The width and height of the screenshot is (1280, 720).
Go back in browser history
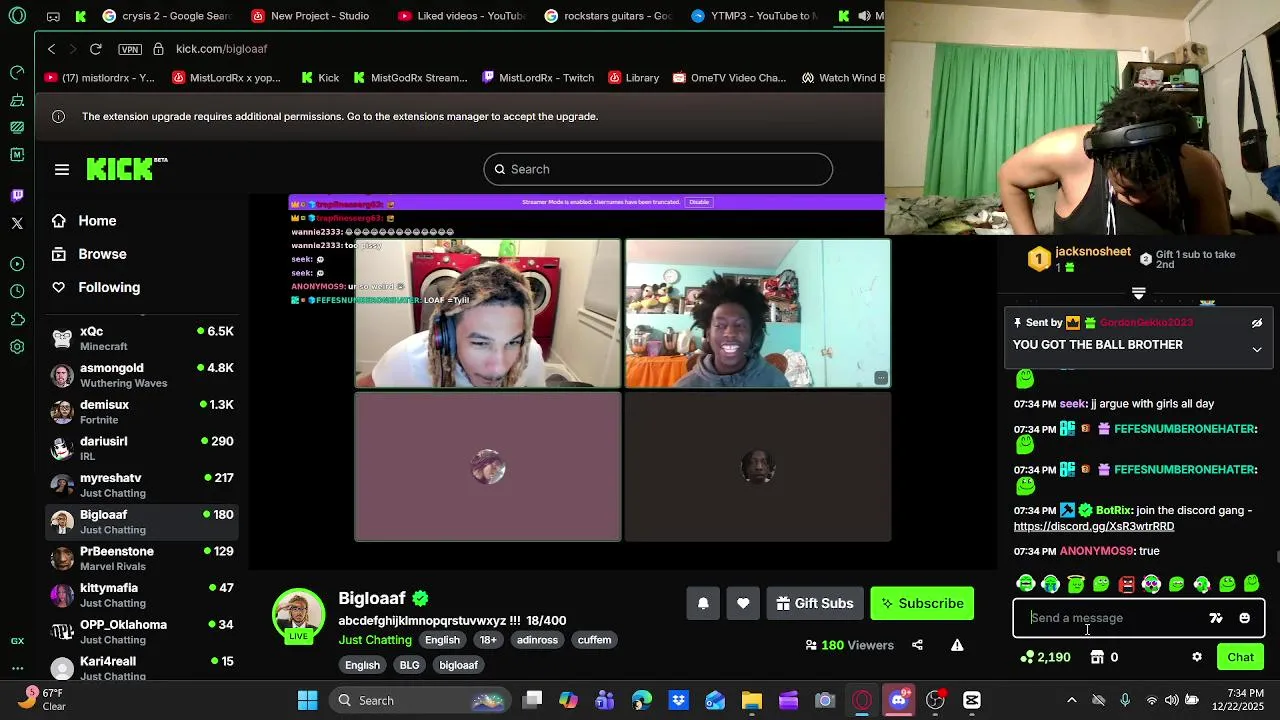[x=52, y=49]
